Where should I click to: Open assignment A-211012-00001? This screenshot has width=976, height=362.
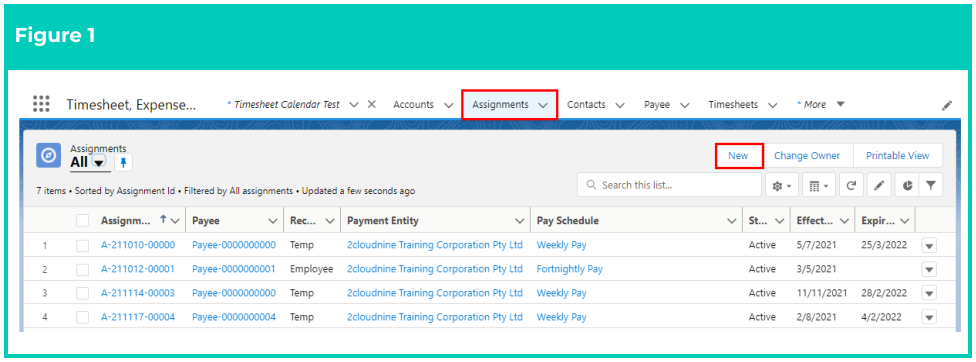pyautogui.click(x=138, y=269)
